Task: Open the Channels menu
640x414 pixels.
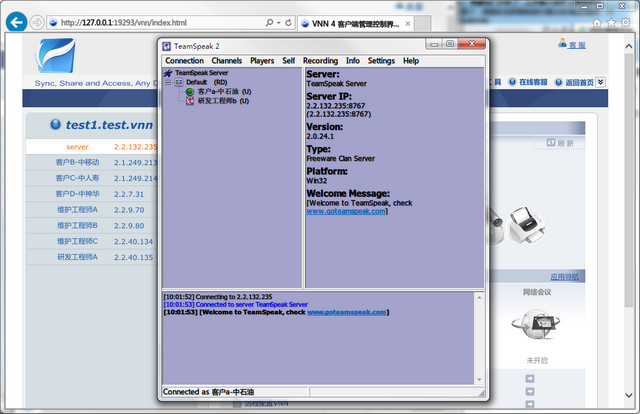Action: (227, 61)
